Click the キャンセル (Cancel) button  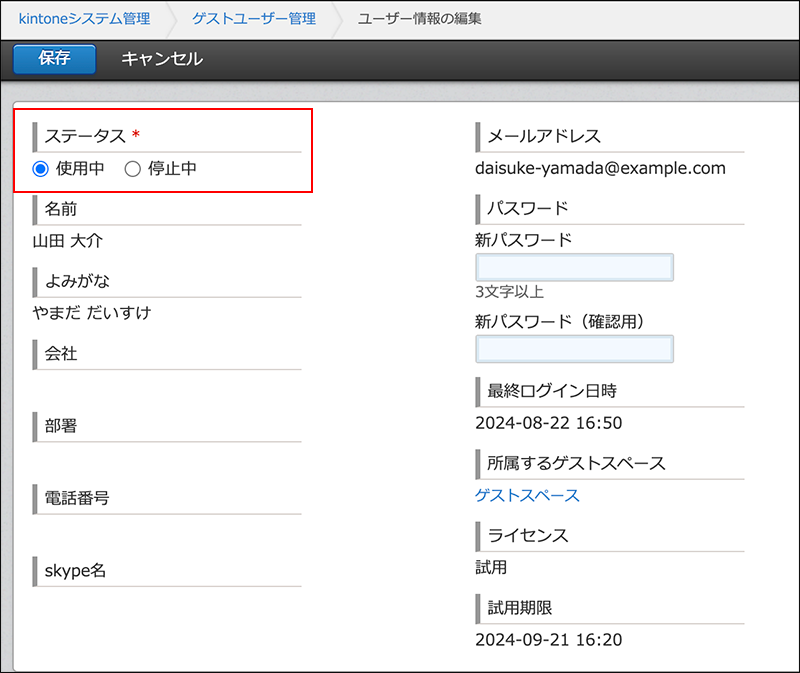(161, 59)
